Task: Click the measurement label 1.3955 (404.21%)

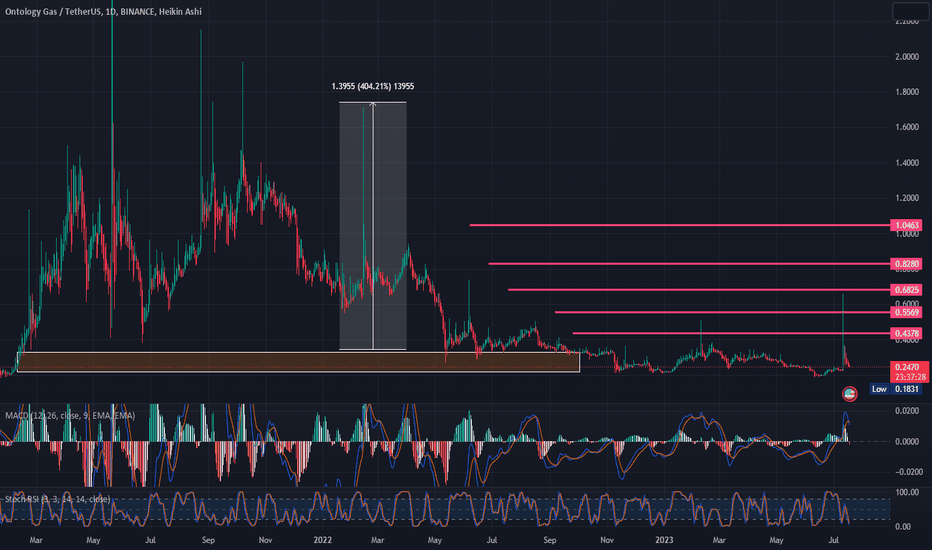Action: [373, 86]
